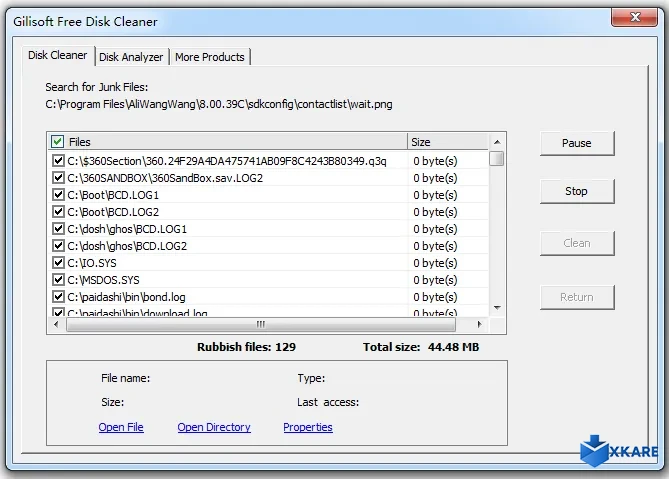Image resolution: width=669 pixels, height=479 pixels.
Task: Open the Open File link
Action: click(121, 427)
